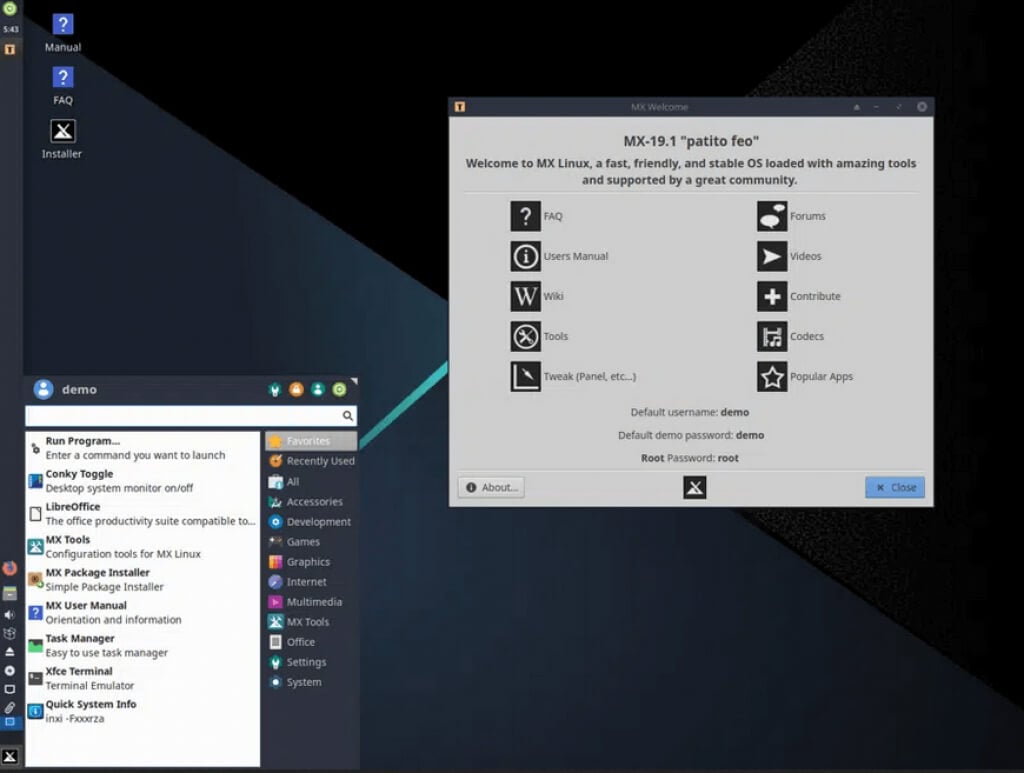
Task: Click the MX logo icon at the bottom of MX Welcome
Action: 694,487
